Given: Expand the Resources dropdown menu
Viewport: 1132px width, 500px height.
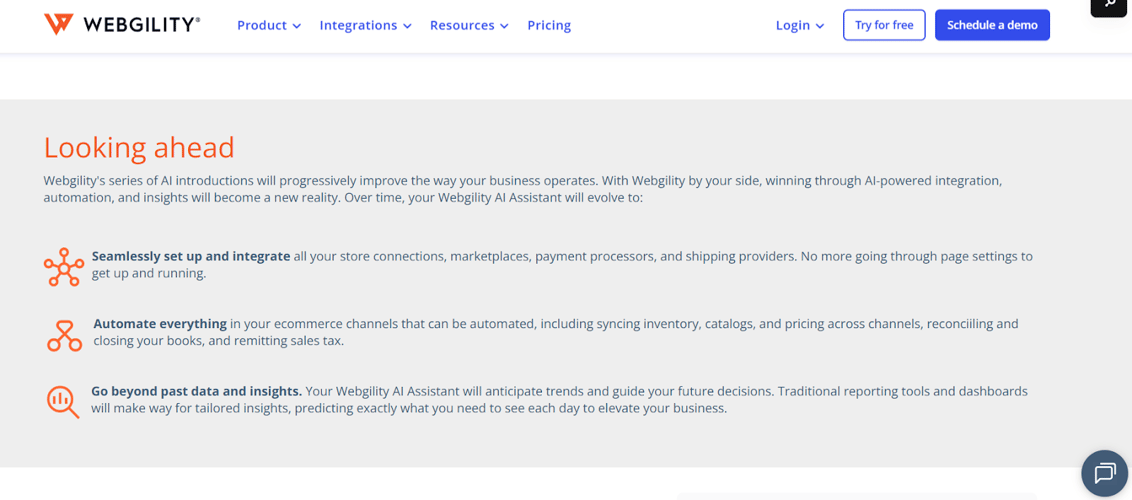Looking at the screenshot, I should tap(469, 25).
